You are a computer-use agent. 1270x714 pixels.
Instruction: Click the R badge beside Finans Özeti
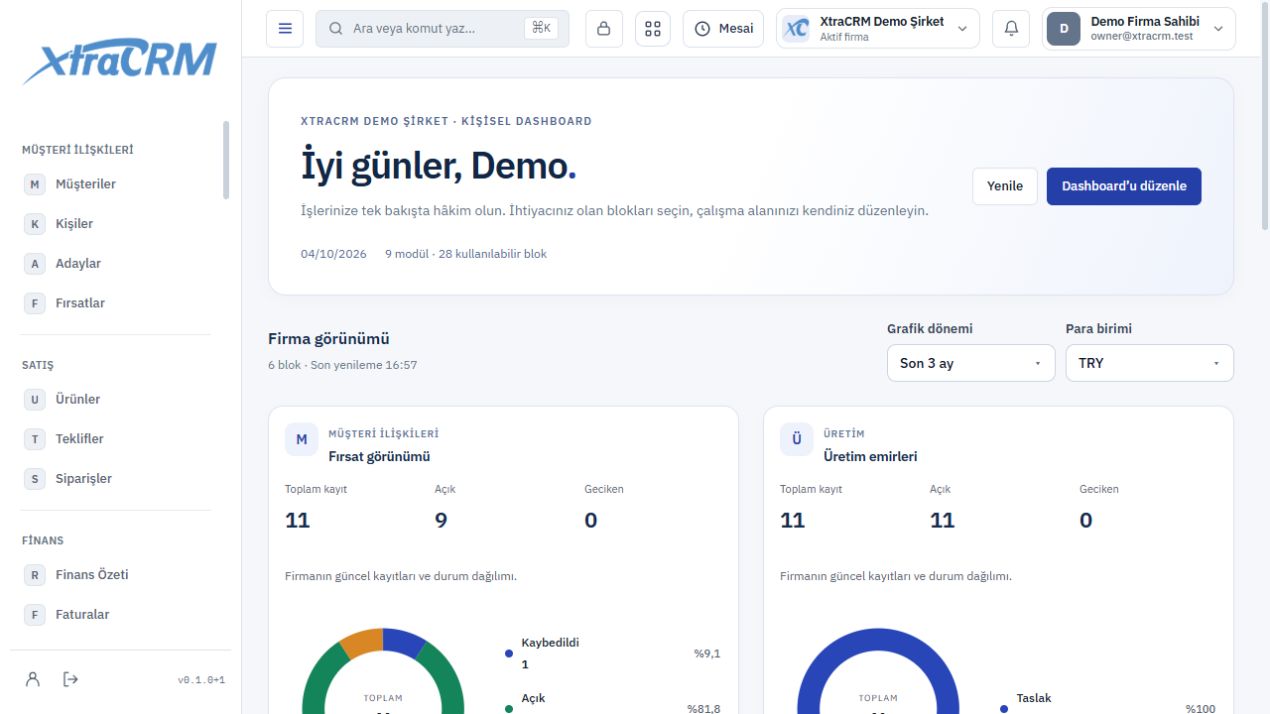[x=35, y=575]
